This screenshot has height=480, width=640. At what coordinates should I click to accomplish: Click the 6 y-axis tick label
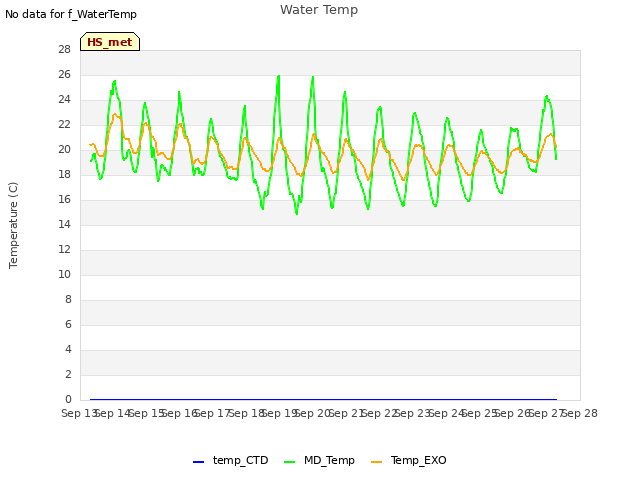(x=68, y=324)
